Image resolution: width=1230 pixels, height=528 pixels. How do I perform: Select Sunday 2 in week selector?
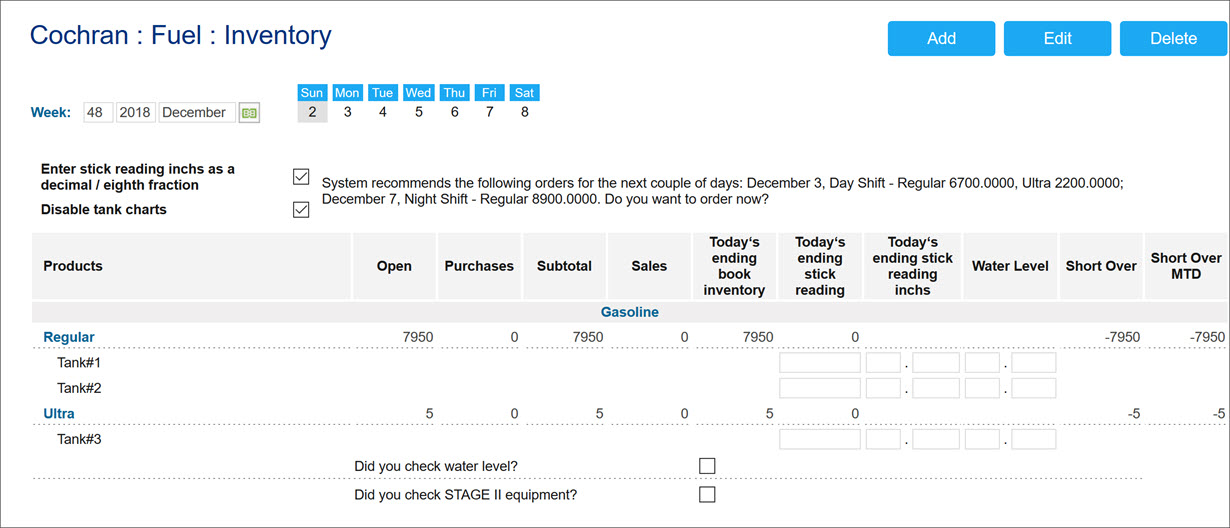[312, 112]
